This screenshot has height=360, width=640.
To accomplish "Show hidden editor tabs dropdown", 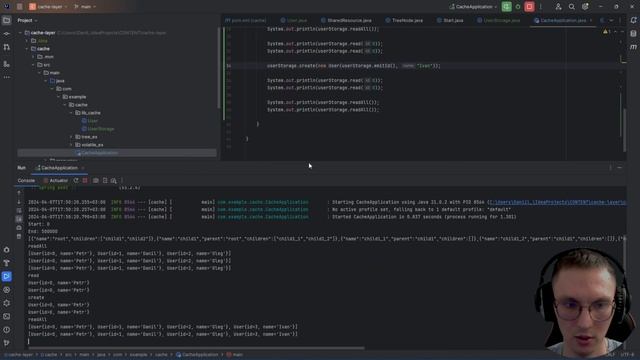I will click(x=611, y=20).
